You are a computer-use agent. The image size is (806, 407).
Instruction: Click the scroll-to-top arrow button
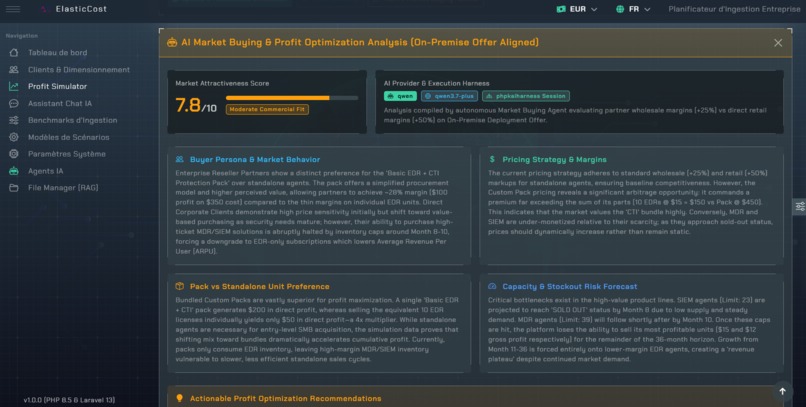(x=782, y=392)
